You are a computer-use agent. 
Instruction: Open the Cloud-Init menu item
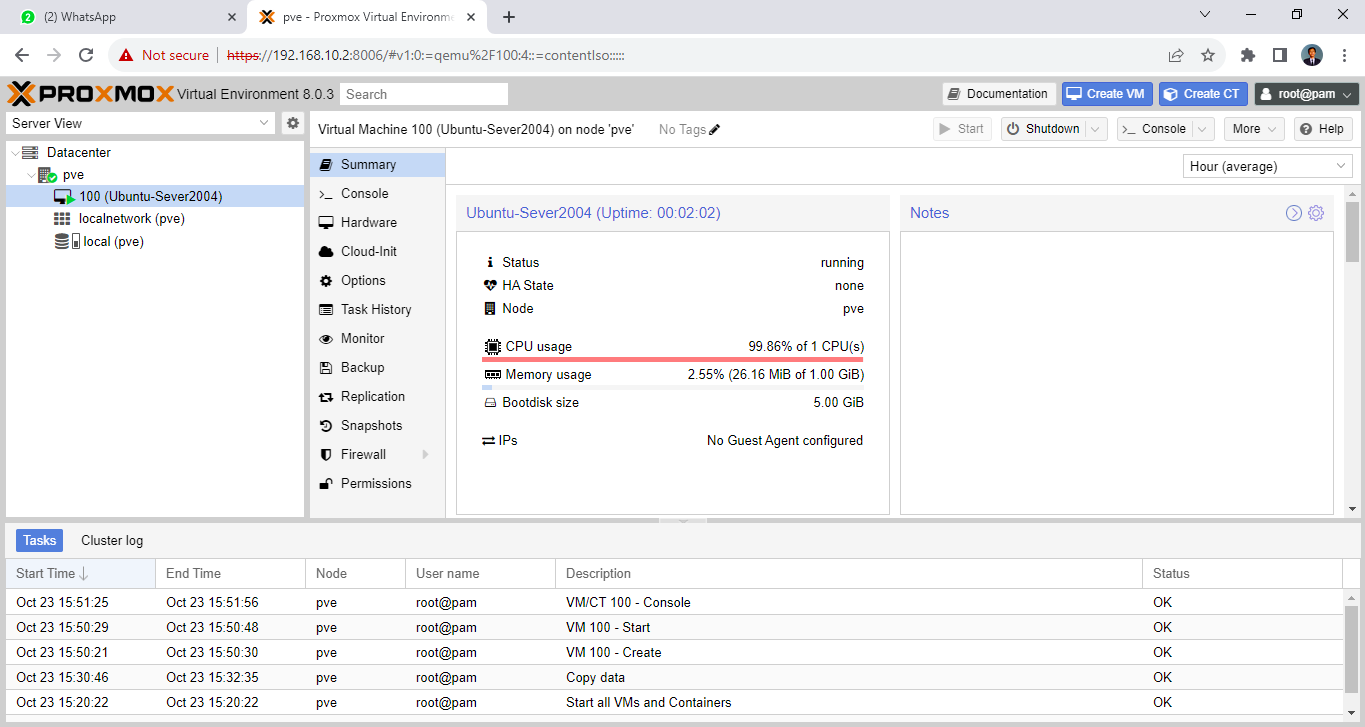pyautogui.click(x=377, y=252)
